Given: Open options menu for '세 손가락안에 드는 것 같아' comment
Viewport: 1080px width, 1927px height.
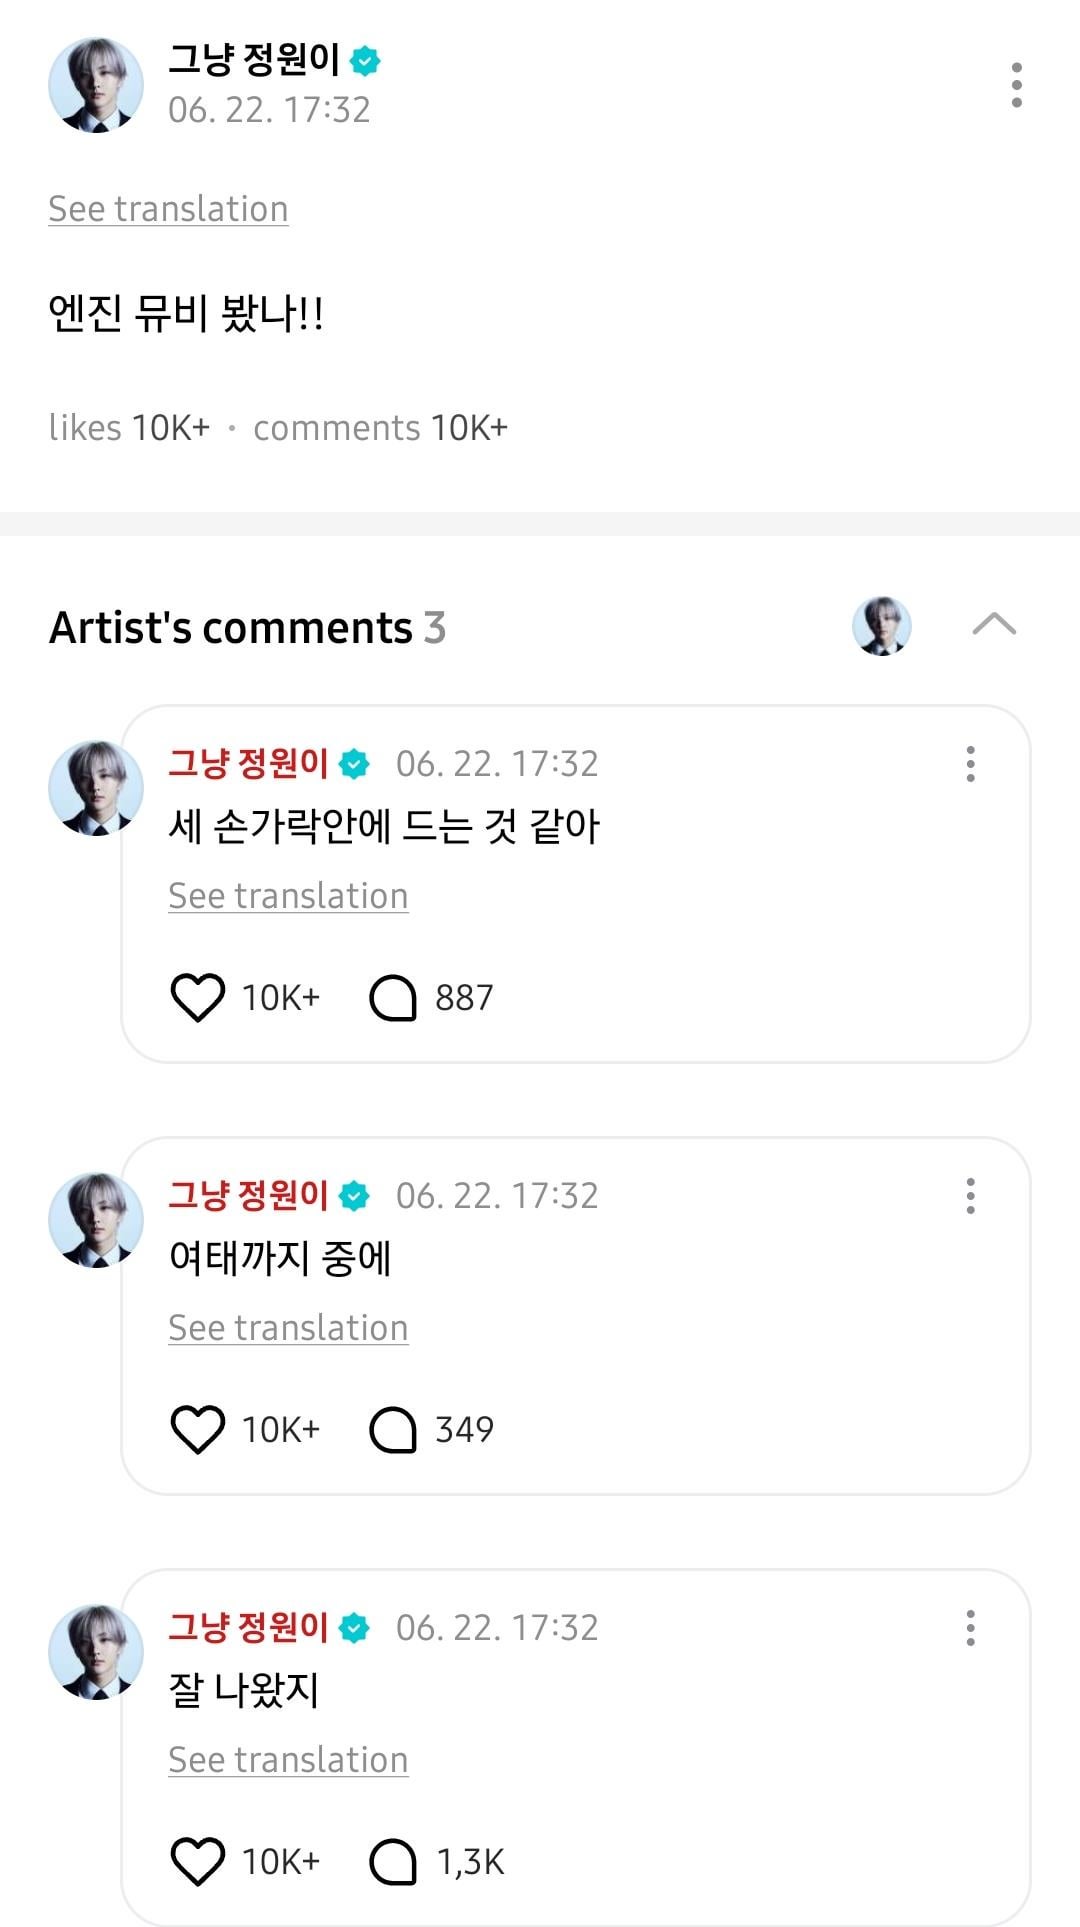Looking at the screenshot, I should coord(970,764).
